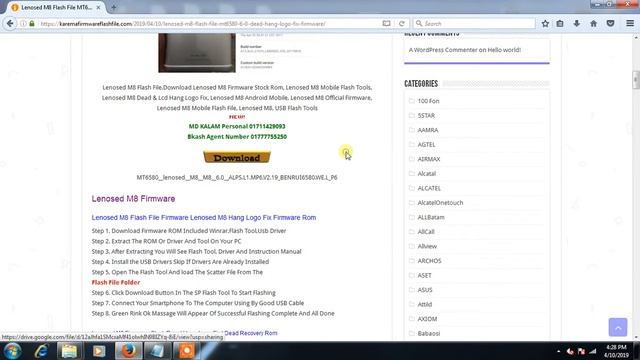
Task: Click the scroll-to-top arrow button
Action: (618, 327)
